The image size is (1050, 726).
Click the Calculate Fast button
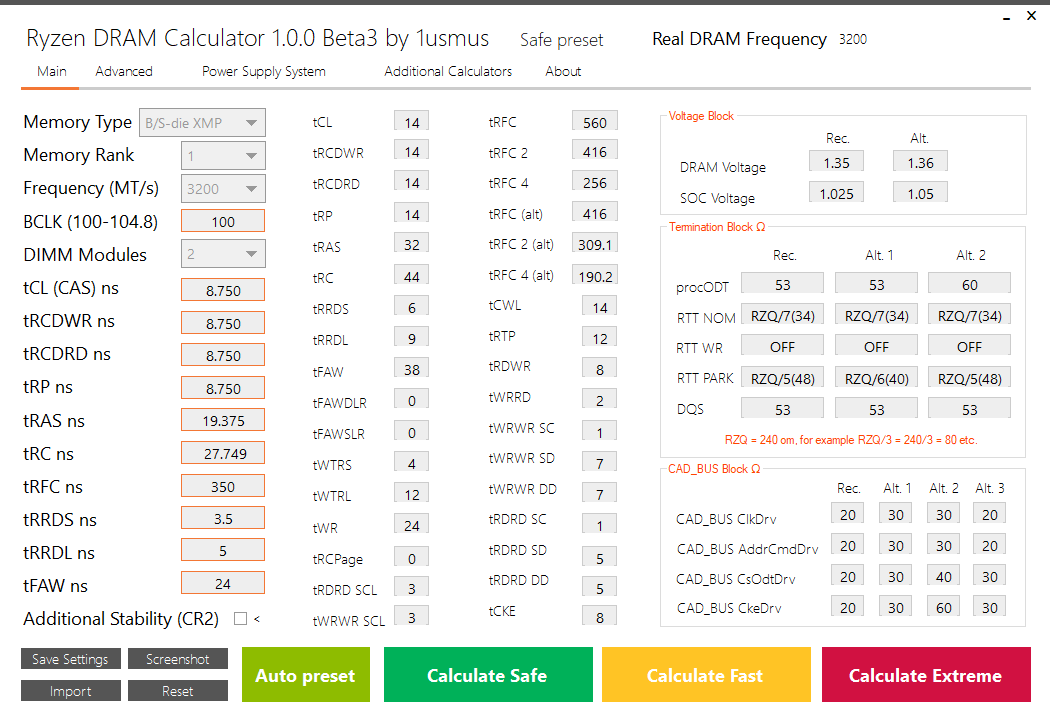(706, 674)
